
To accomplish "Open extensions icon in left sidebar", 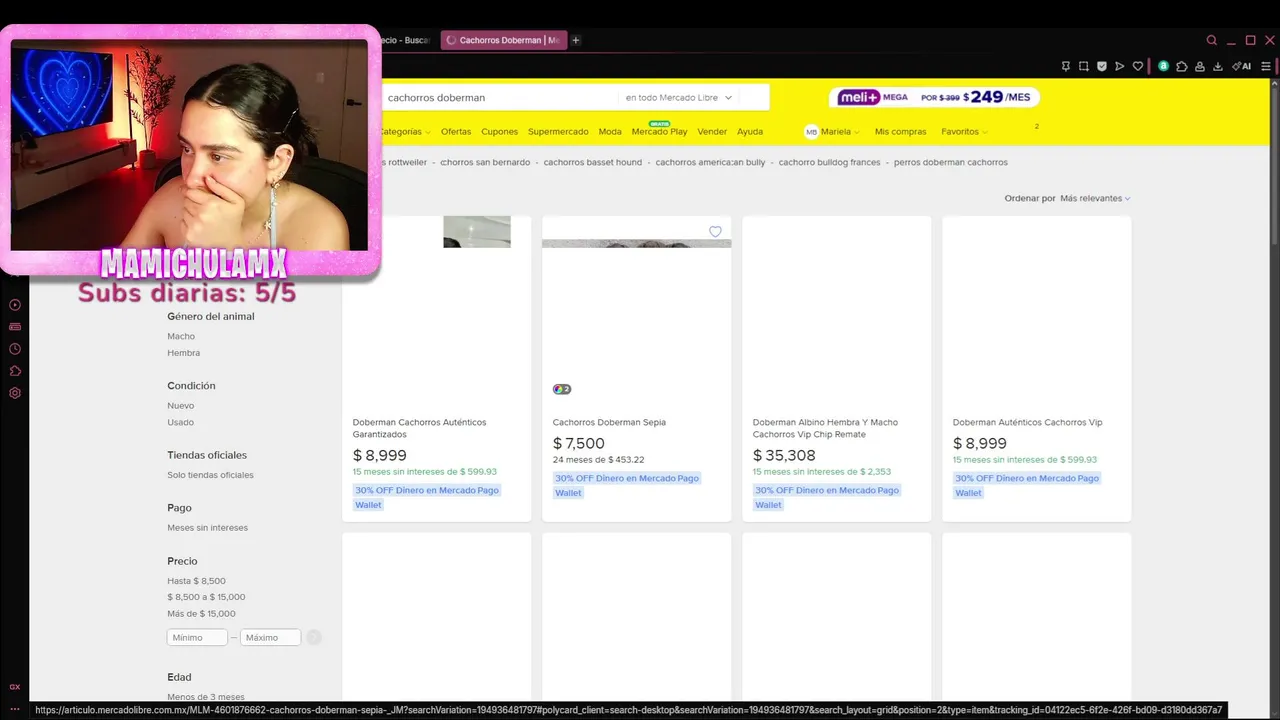I will coord(15,371).
